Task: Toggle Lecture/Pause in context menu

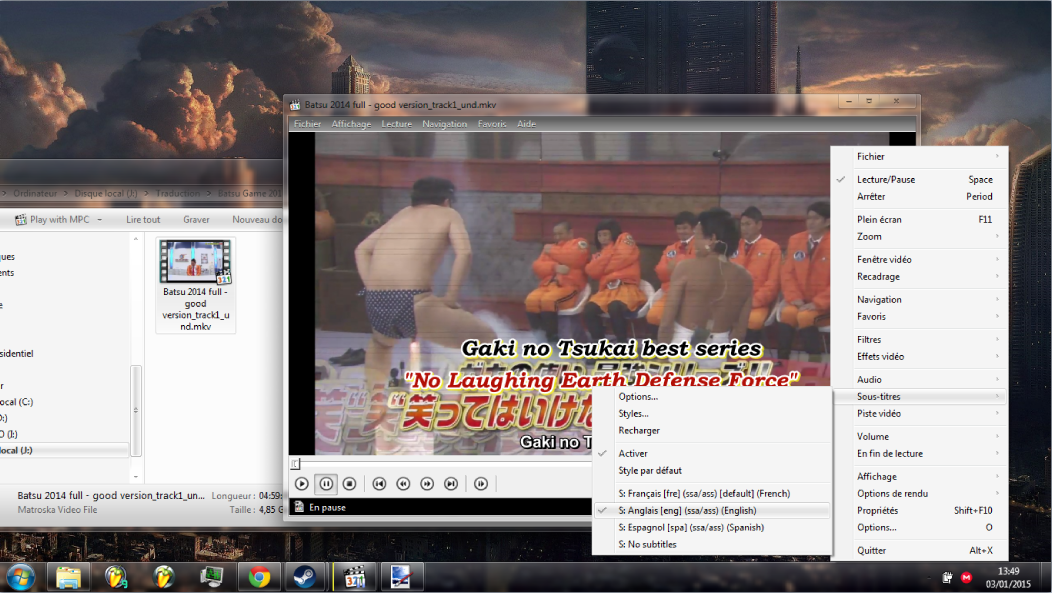Action: click(x=920, y=180)
